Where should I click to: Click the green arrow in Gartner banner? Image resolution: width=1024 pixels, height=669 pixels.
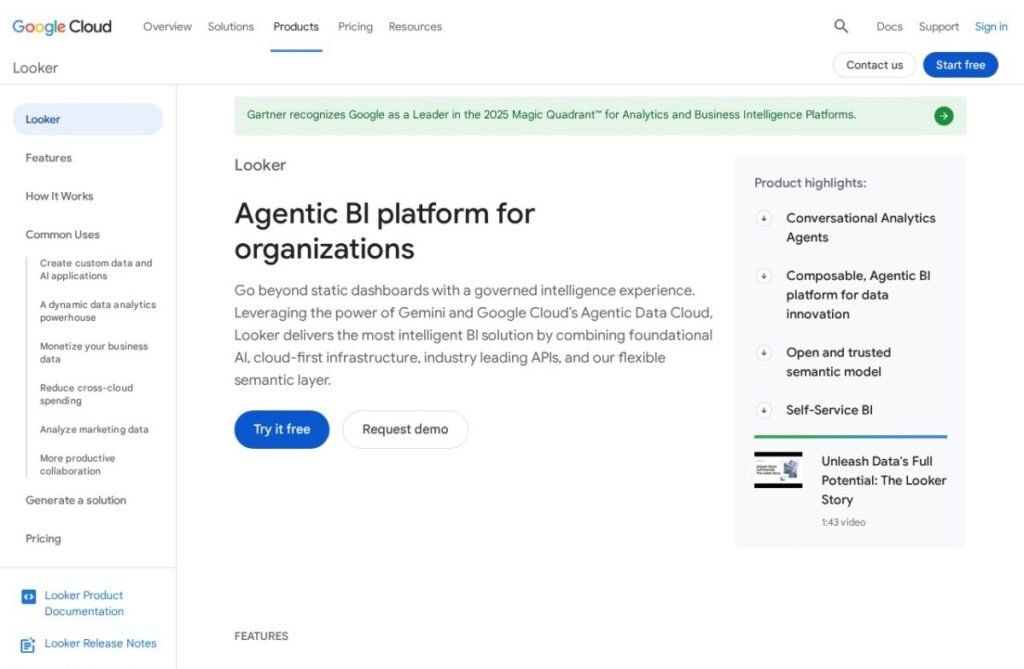pos(943,116)
